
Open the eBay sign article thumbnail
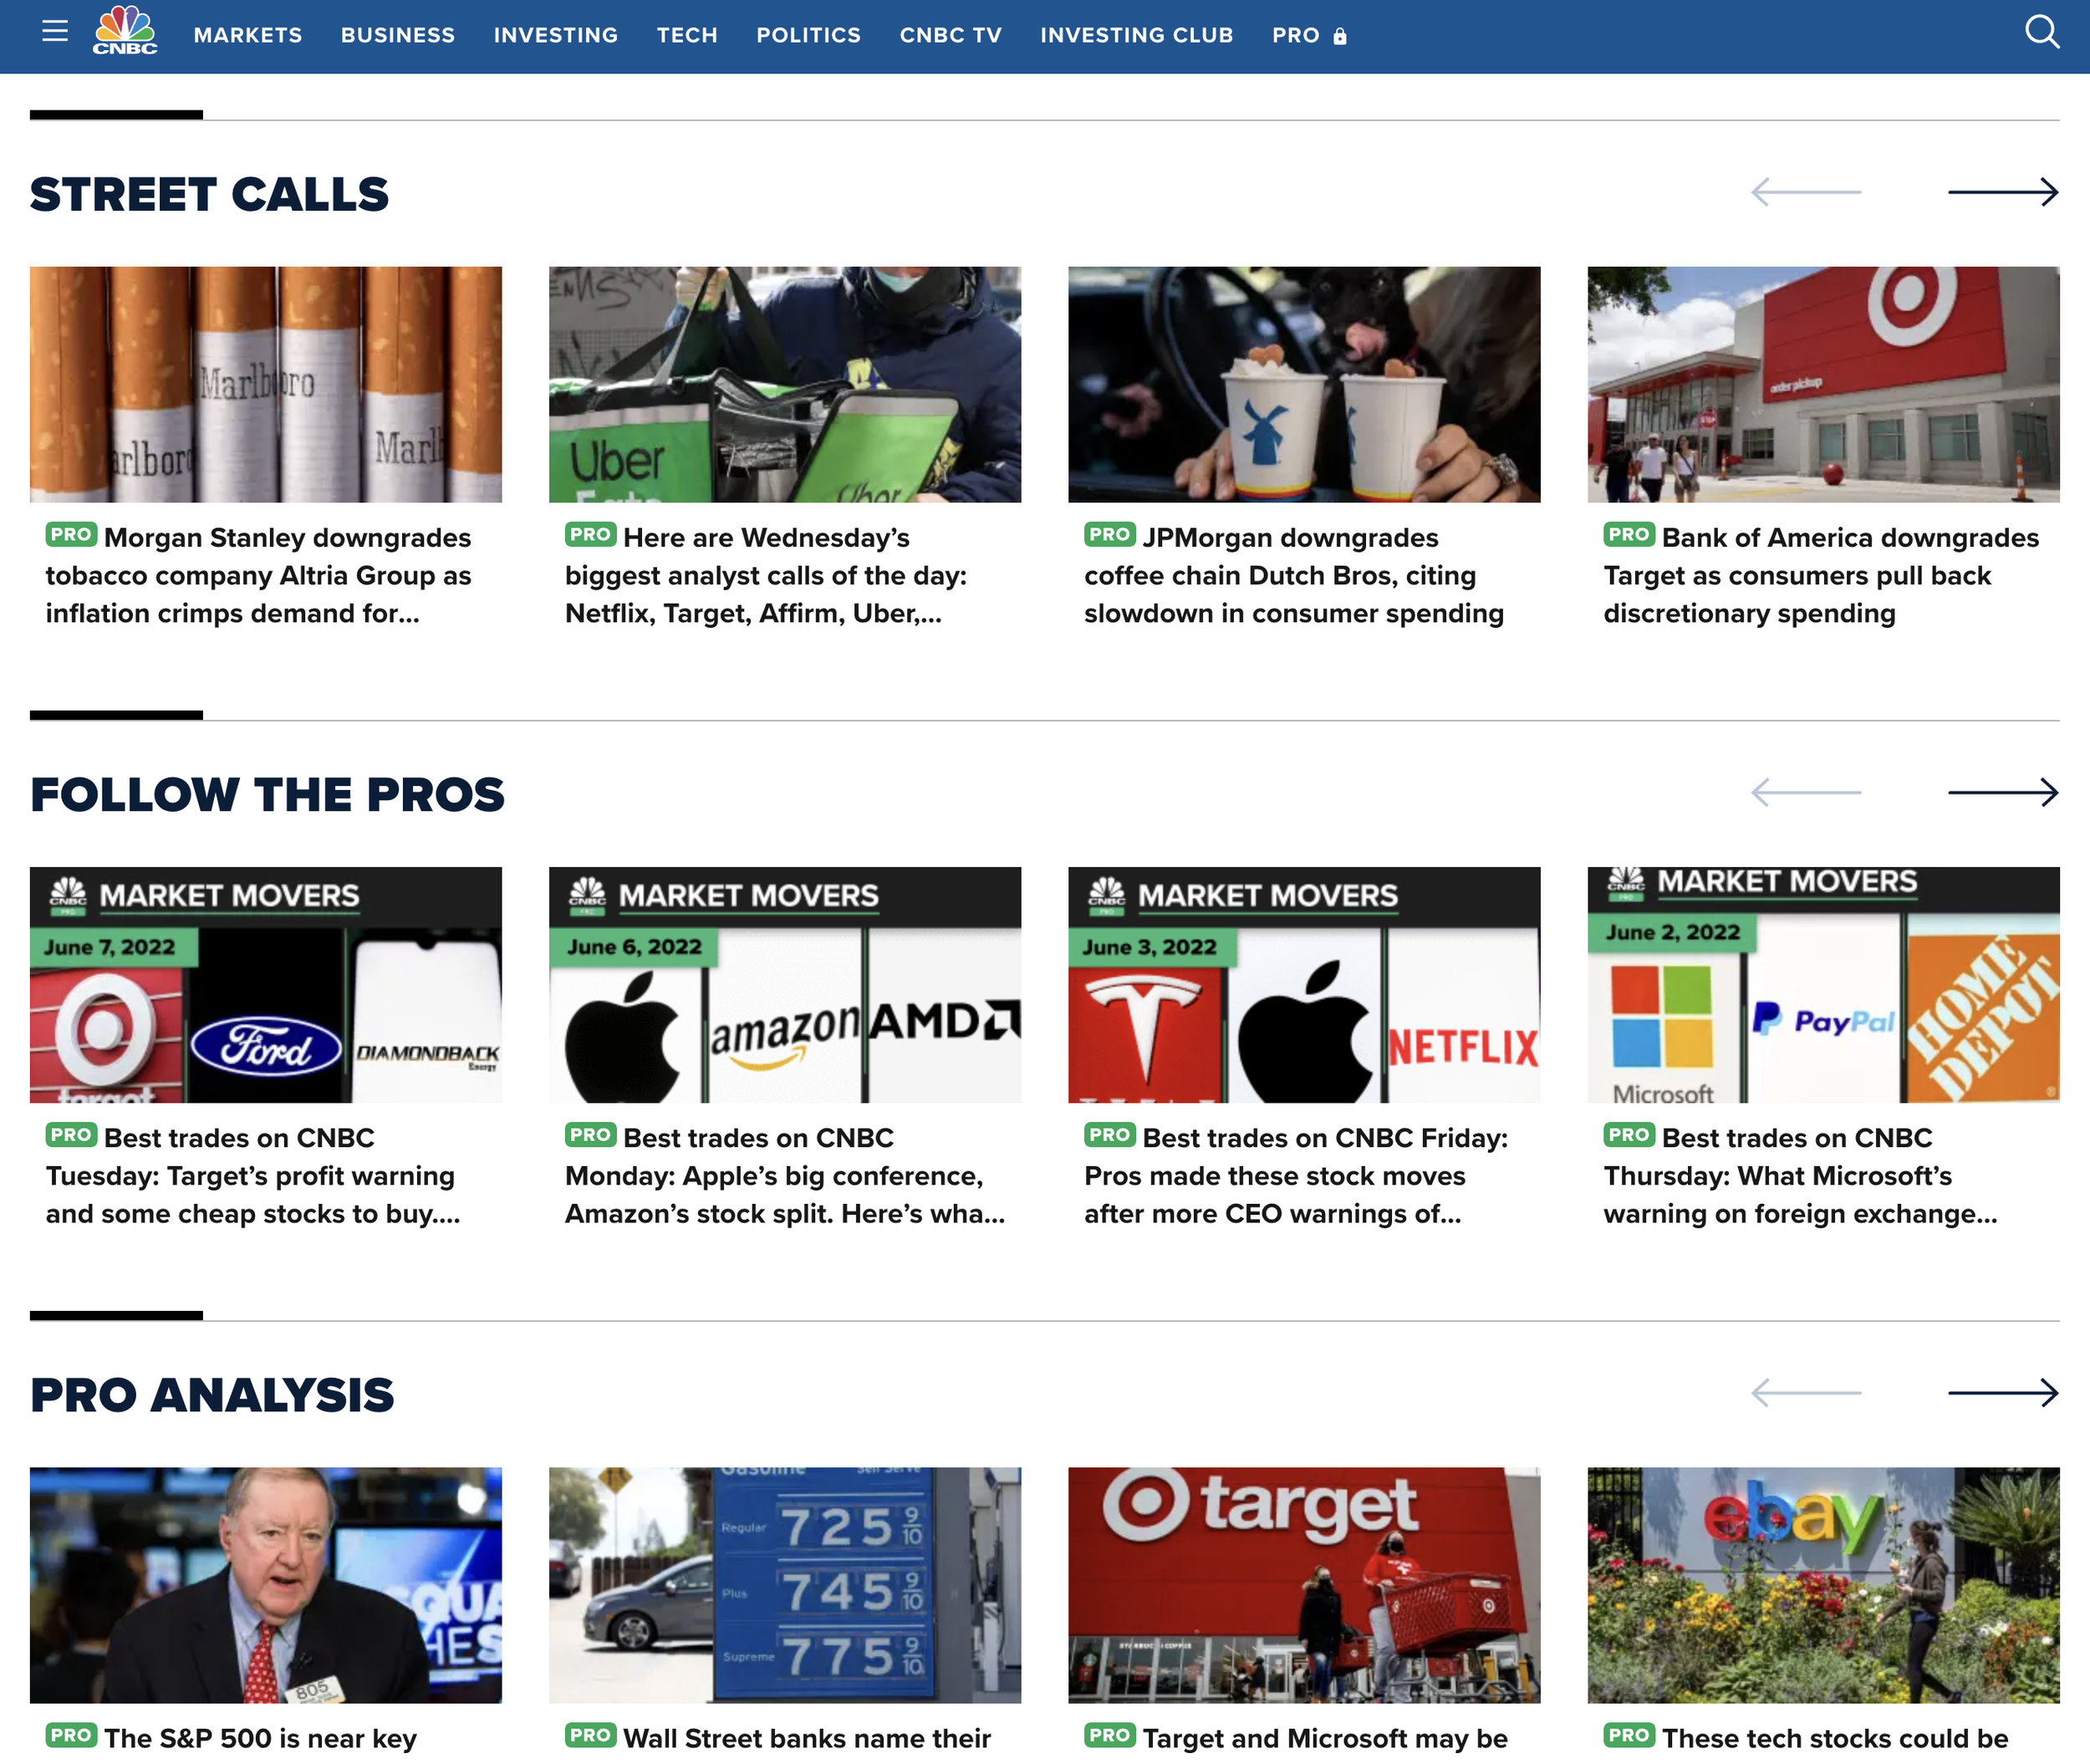(x=1823, y=1585)
